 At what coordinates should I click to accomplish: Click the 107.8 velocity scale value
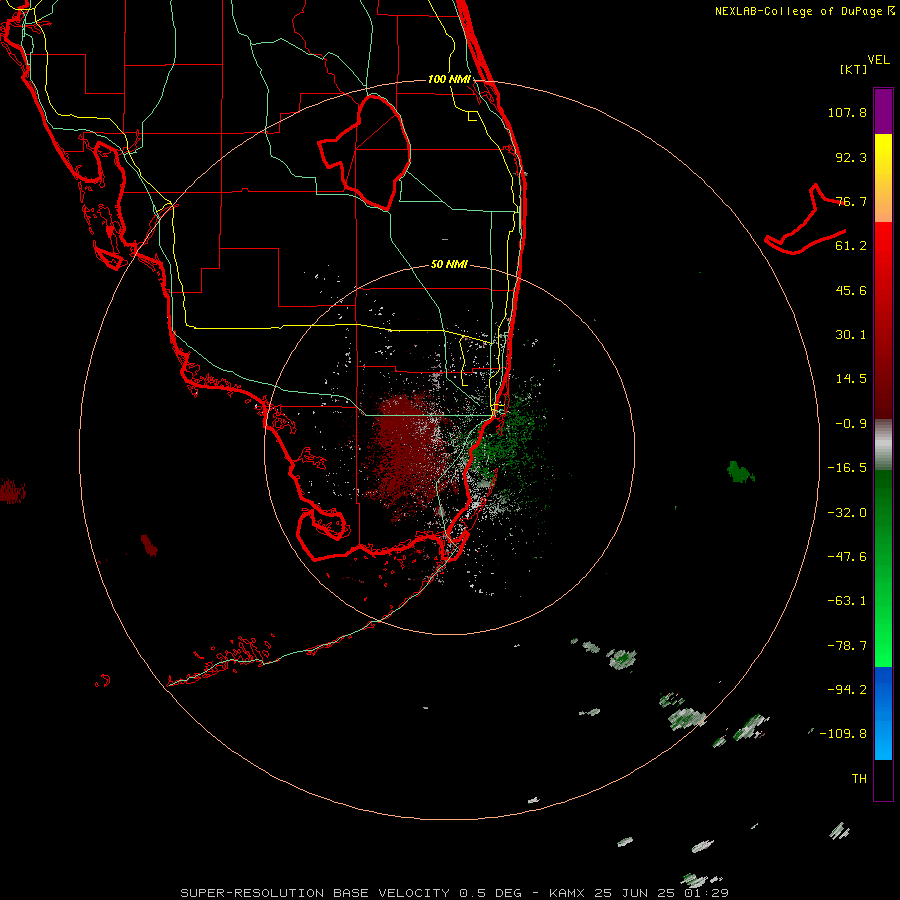(x=847, y=112)
